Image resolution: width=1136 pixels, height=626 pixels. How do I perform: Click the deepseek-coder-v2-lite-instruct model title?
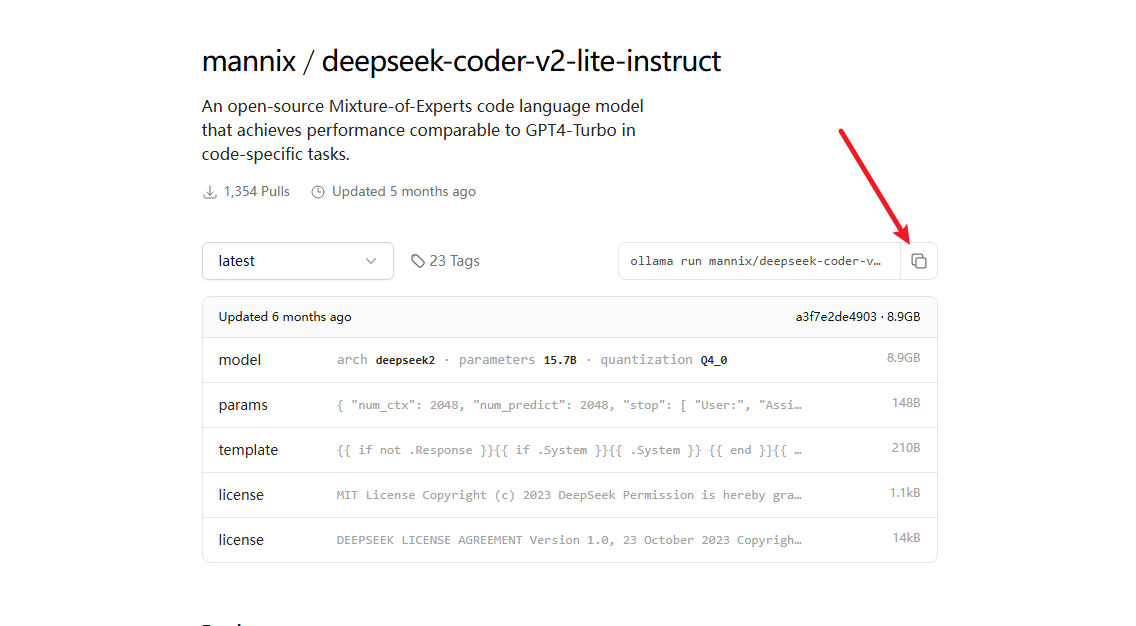521,61
